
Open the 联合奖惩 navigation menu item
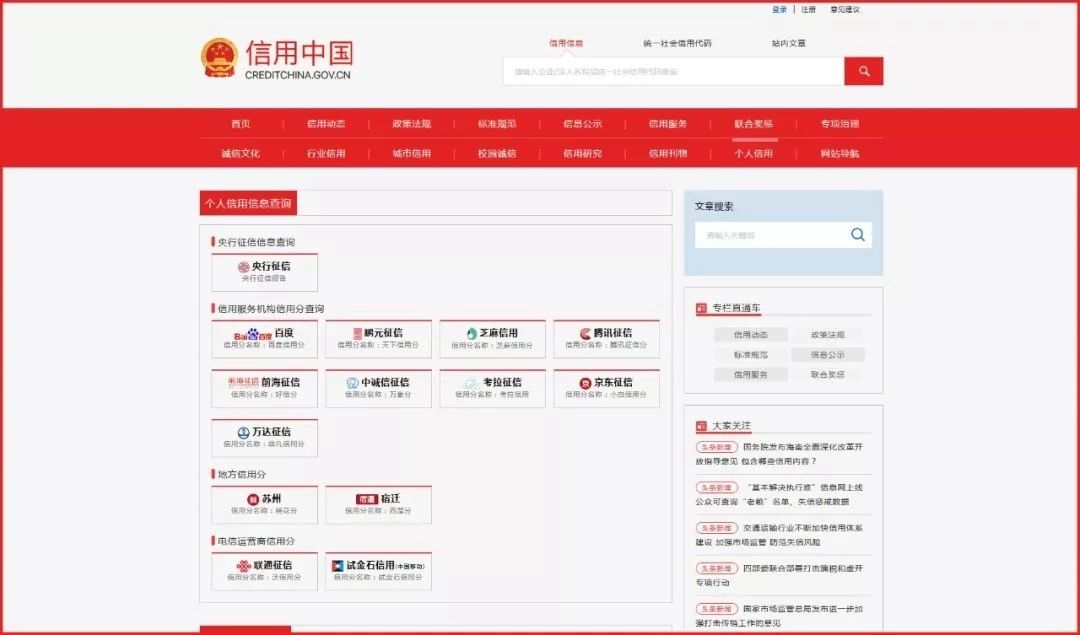[x=753, y=124]
